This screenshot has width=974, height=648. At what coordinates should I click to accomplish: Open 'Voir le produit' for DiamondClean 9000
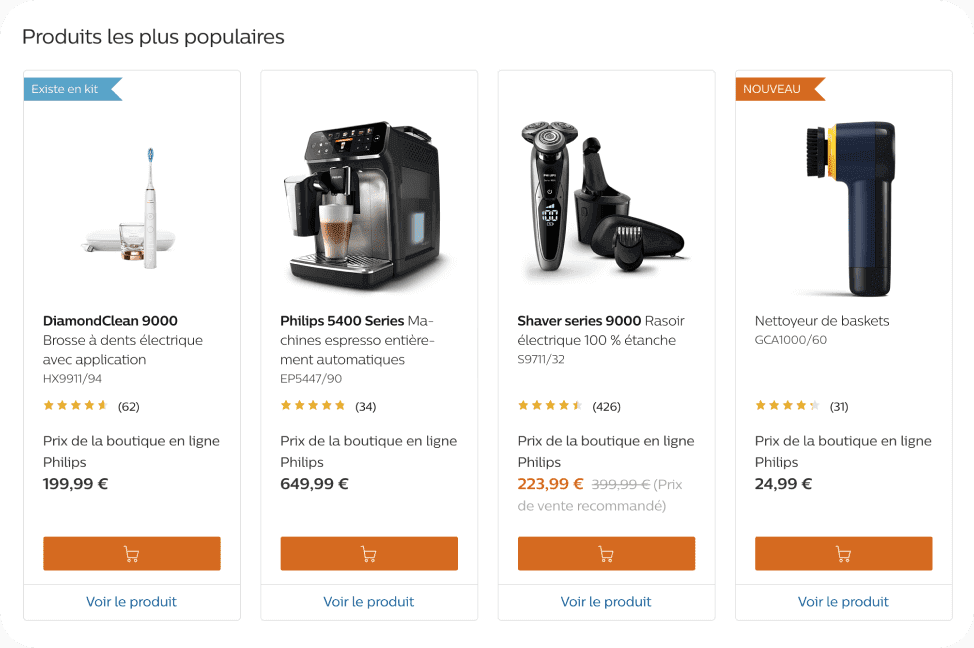pyautogui.click(x=131, y=601)
